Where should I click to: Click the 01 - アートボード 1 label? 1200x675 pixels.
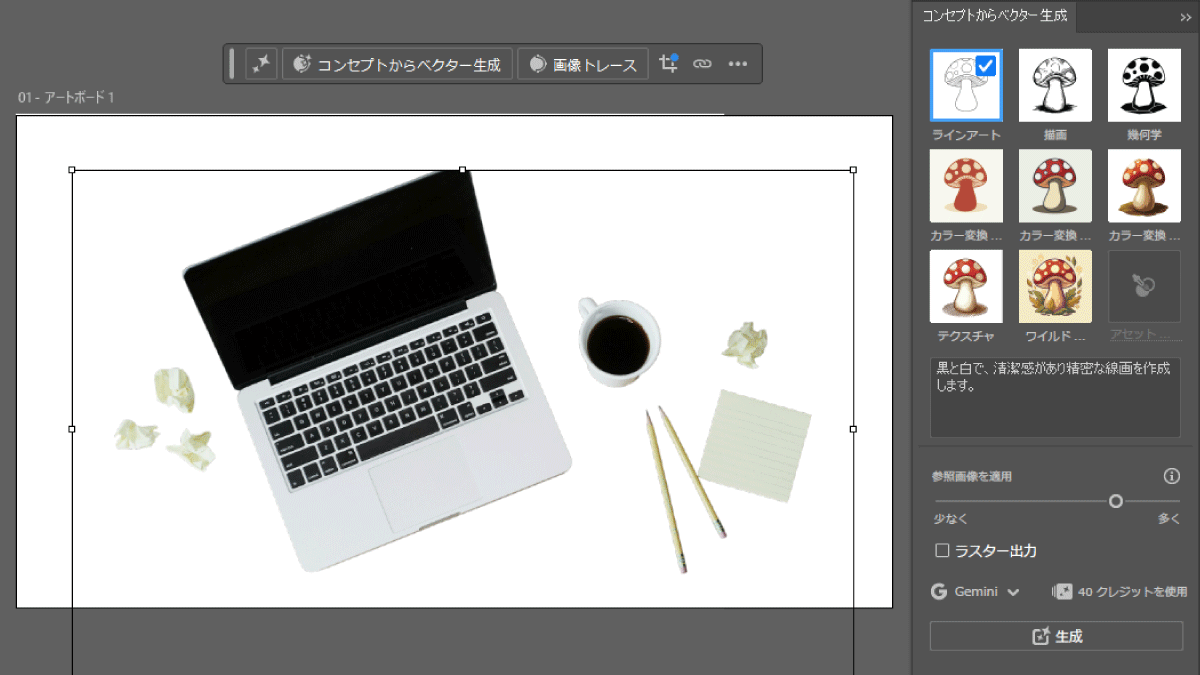click(67, 97)
